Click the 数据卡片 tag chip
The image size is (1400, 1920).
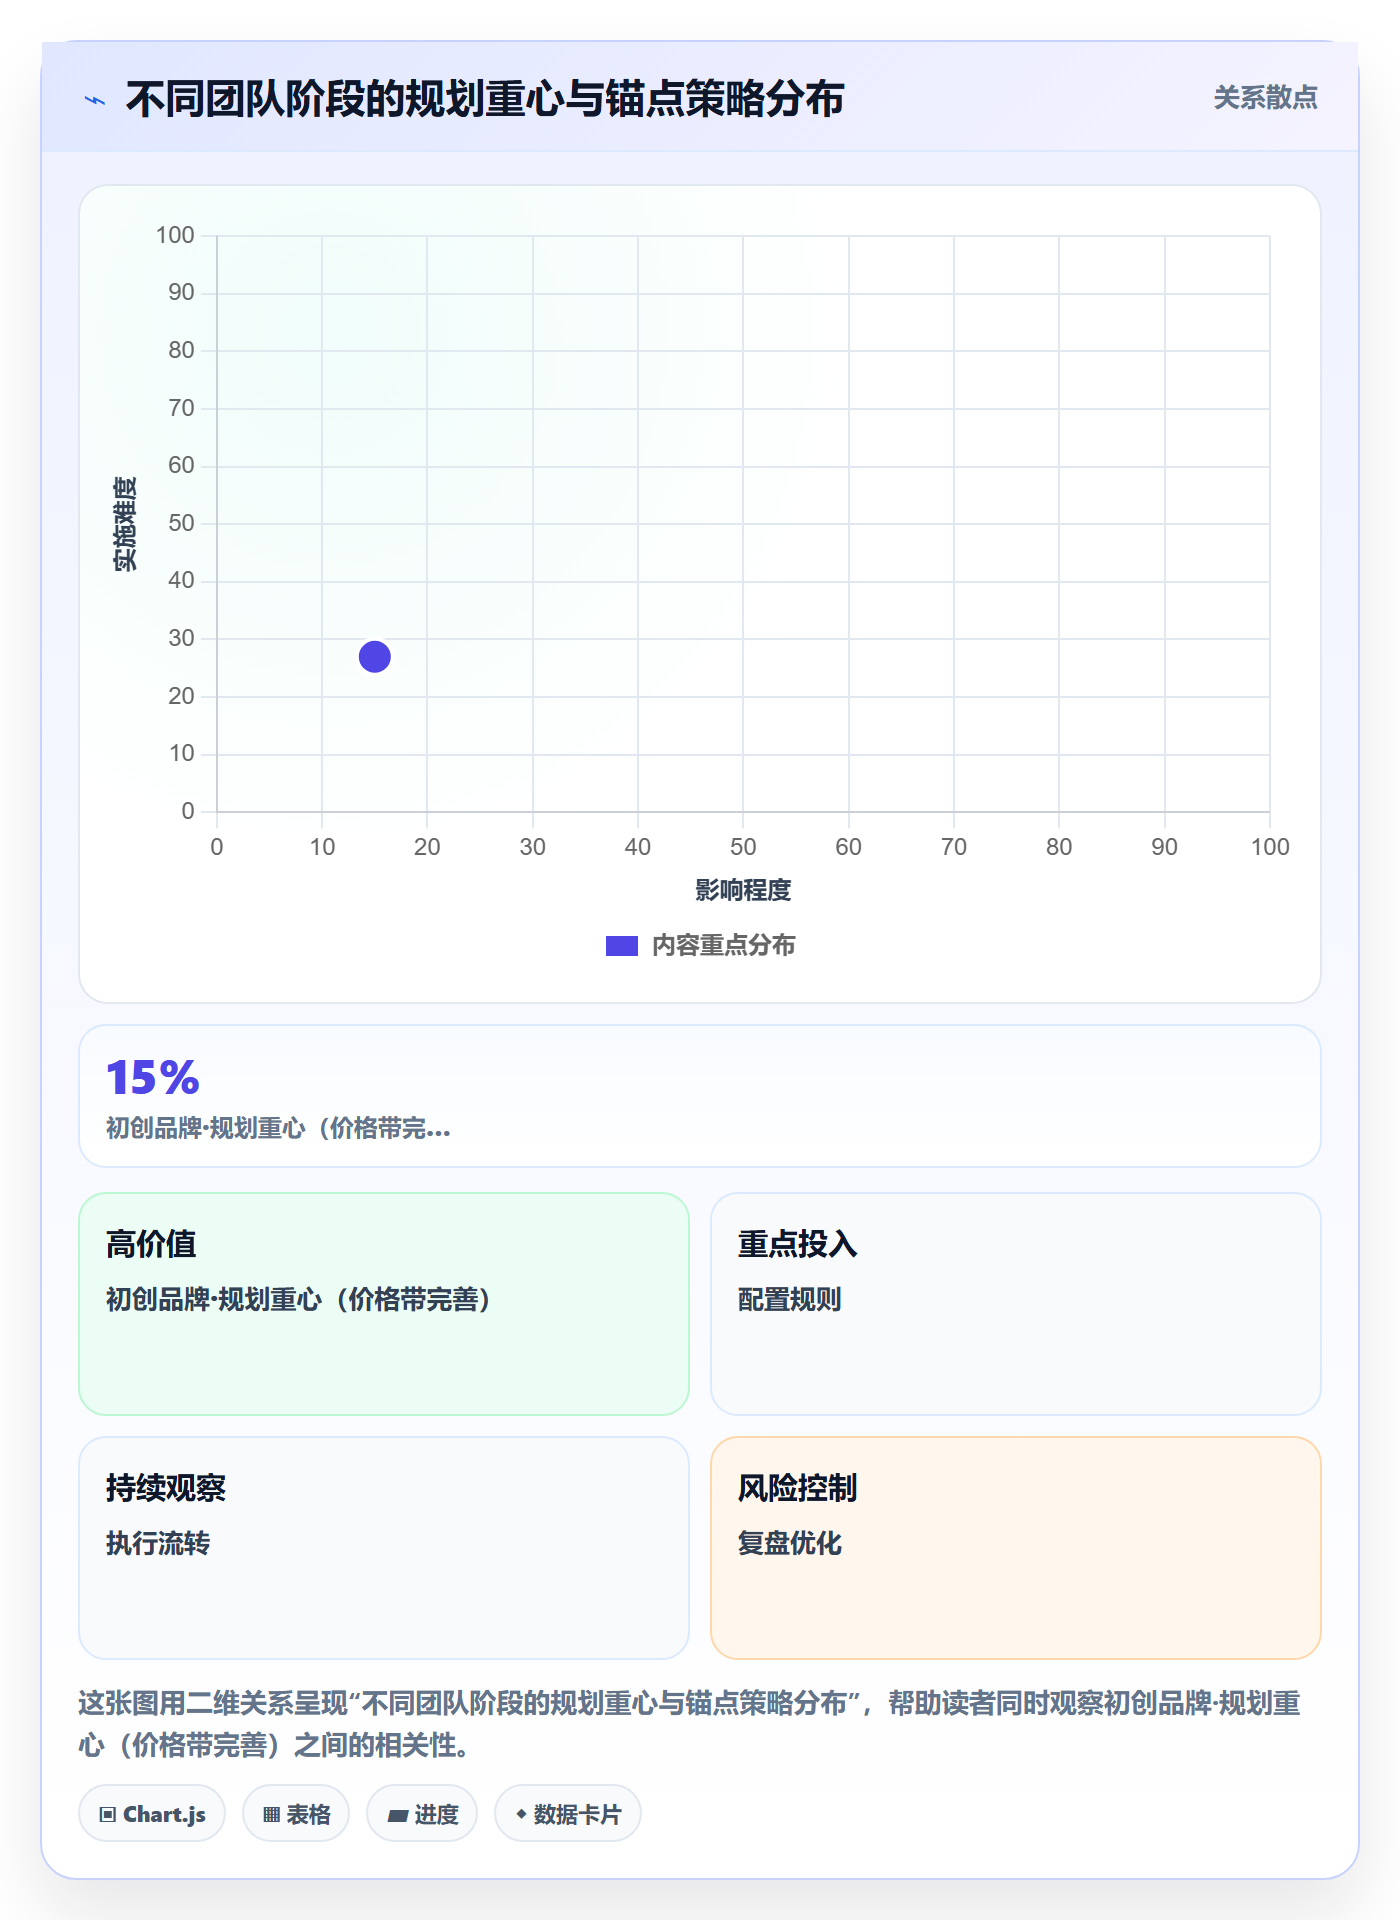coord(568,1814)
